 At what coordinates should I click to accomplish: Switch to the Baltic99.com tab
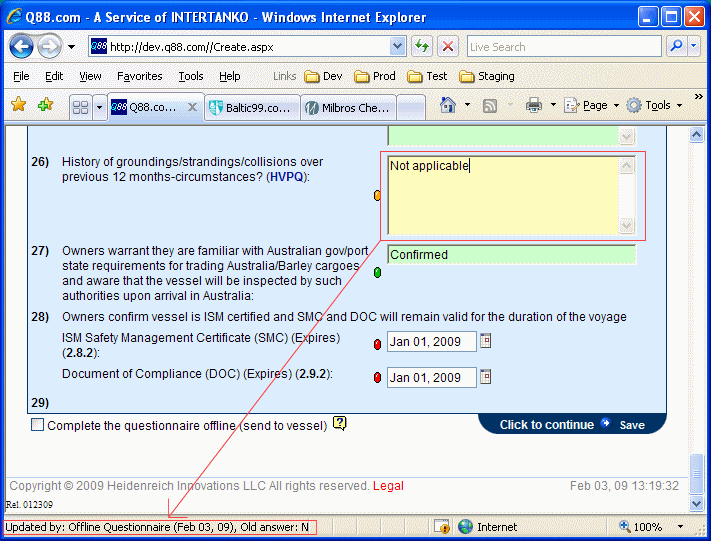coord(253,108)
